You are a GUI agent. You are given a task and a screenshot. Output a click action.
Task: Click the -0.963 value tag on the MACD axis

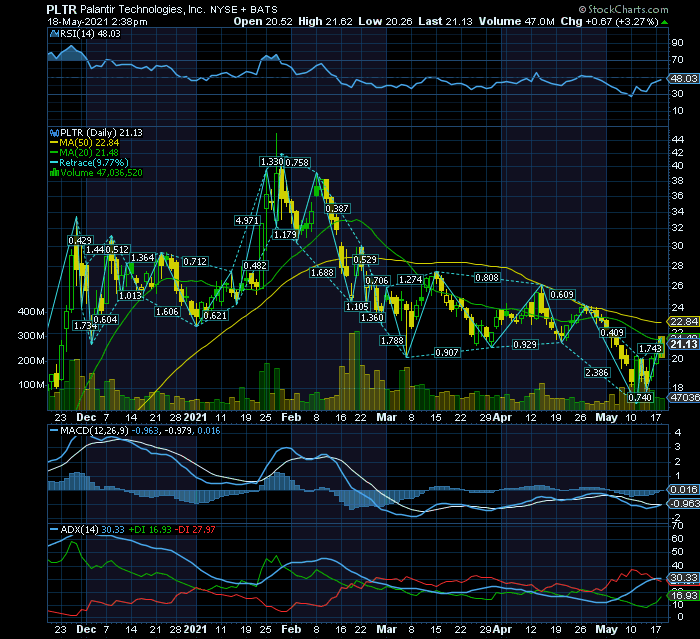(x=683, y=504)
